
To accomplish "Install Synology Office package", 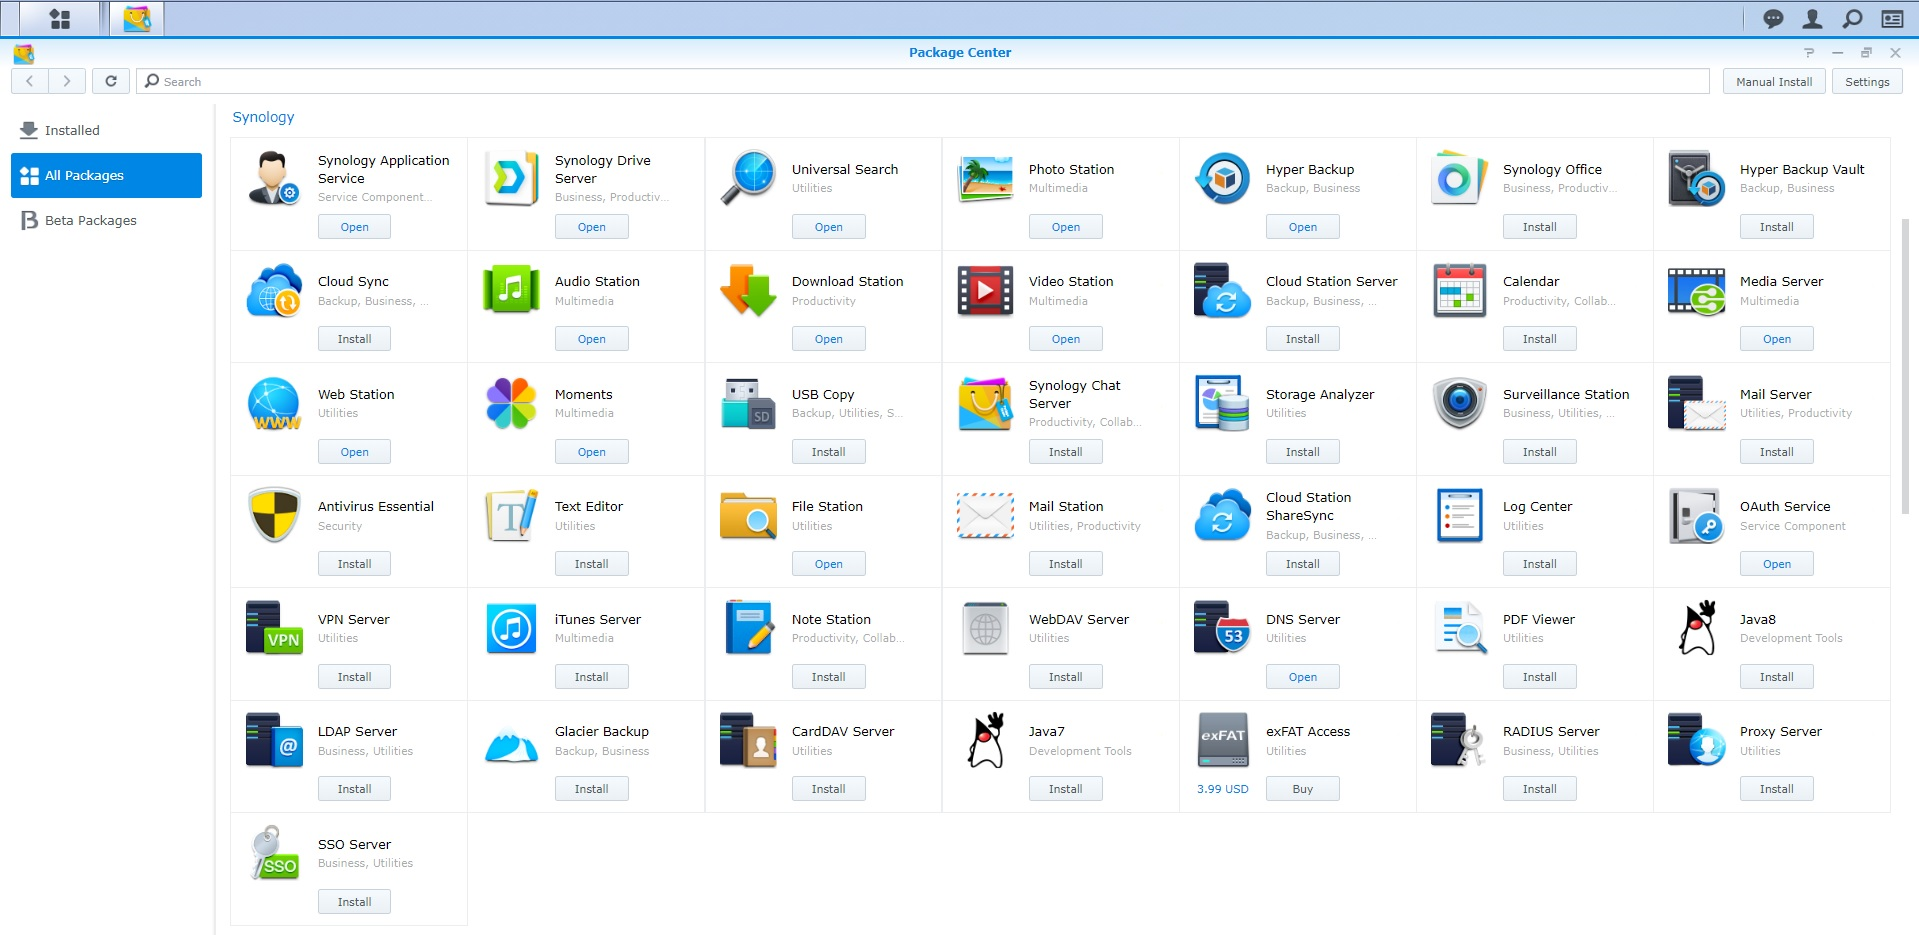I will [x=1540, y=227].
